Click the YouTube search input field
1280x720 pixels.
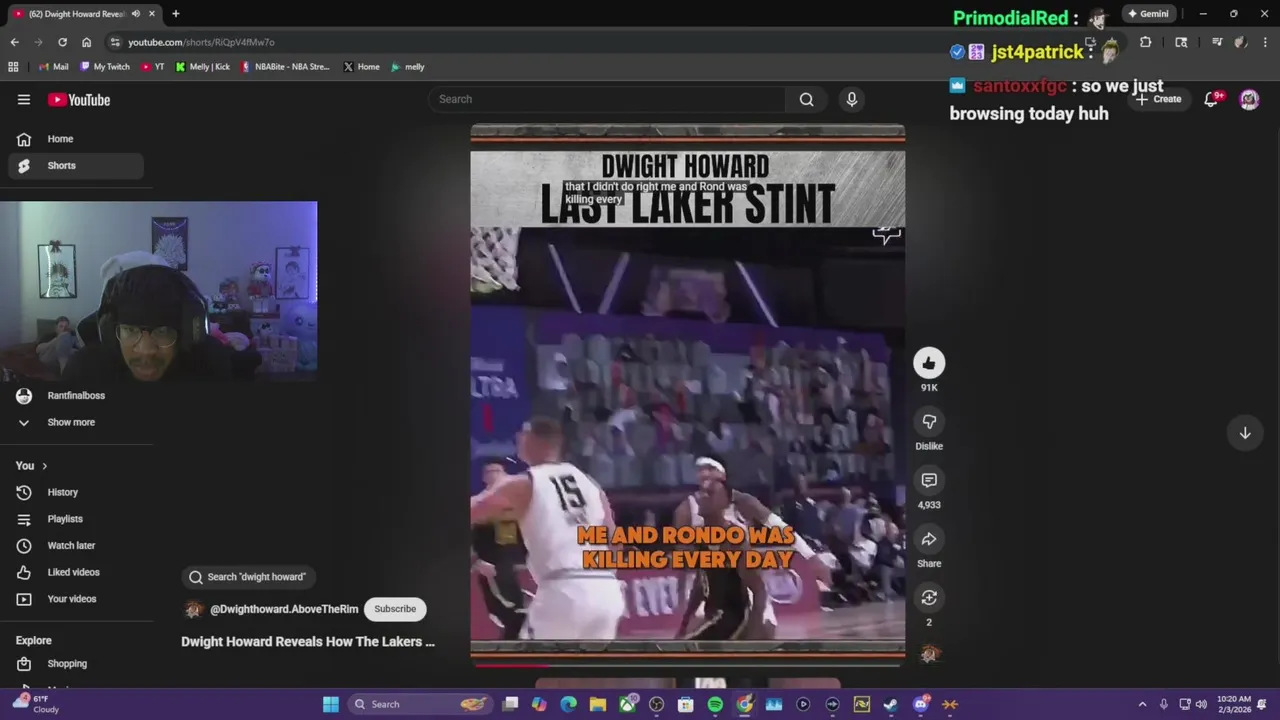[607, 99]
